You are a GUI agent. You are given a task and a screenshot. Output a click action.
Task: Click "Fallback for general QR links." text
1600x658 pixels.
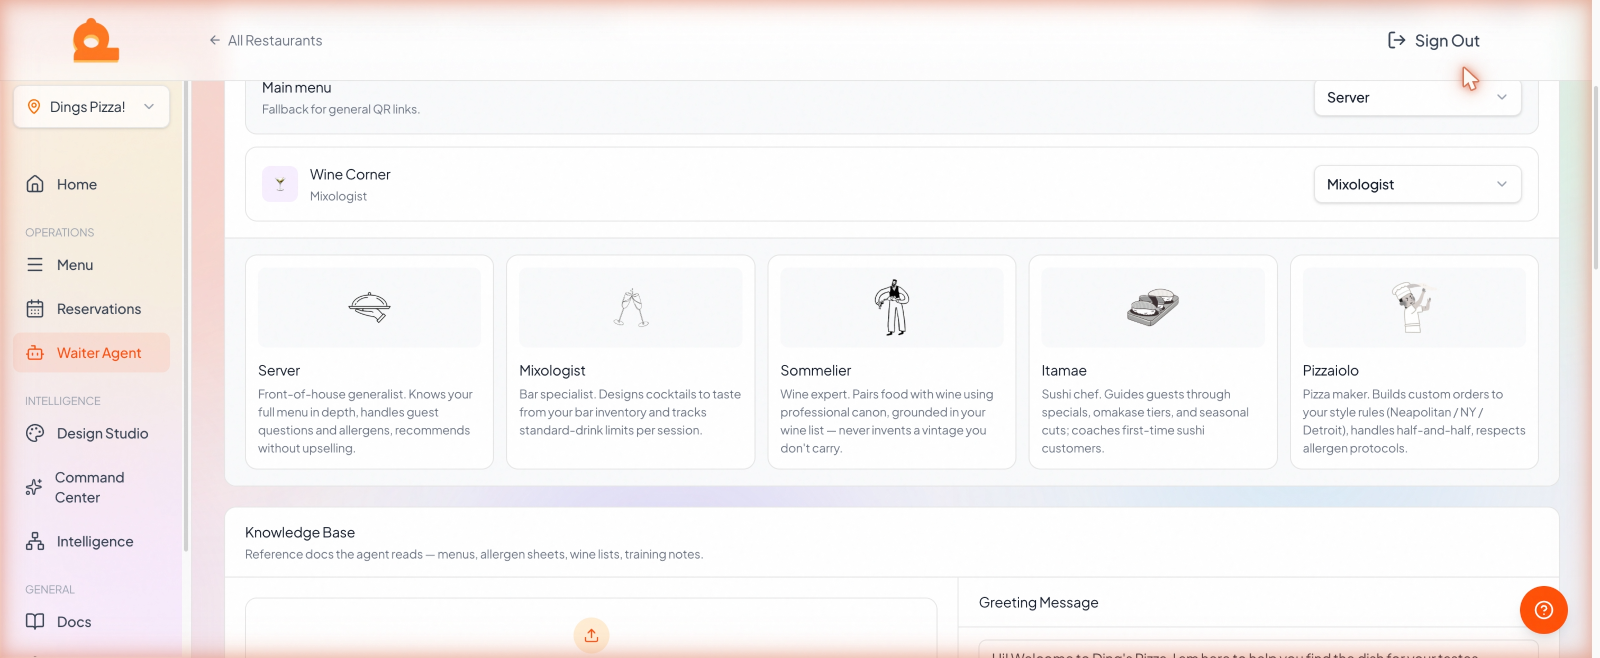pos(341,109)
